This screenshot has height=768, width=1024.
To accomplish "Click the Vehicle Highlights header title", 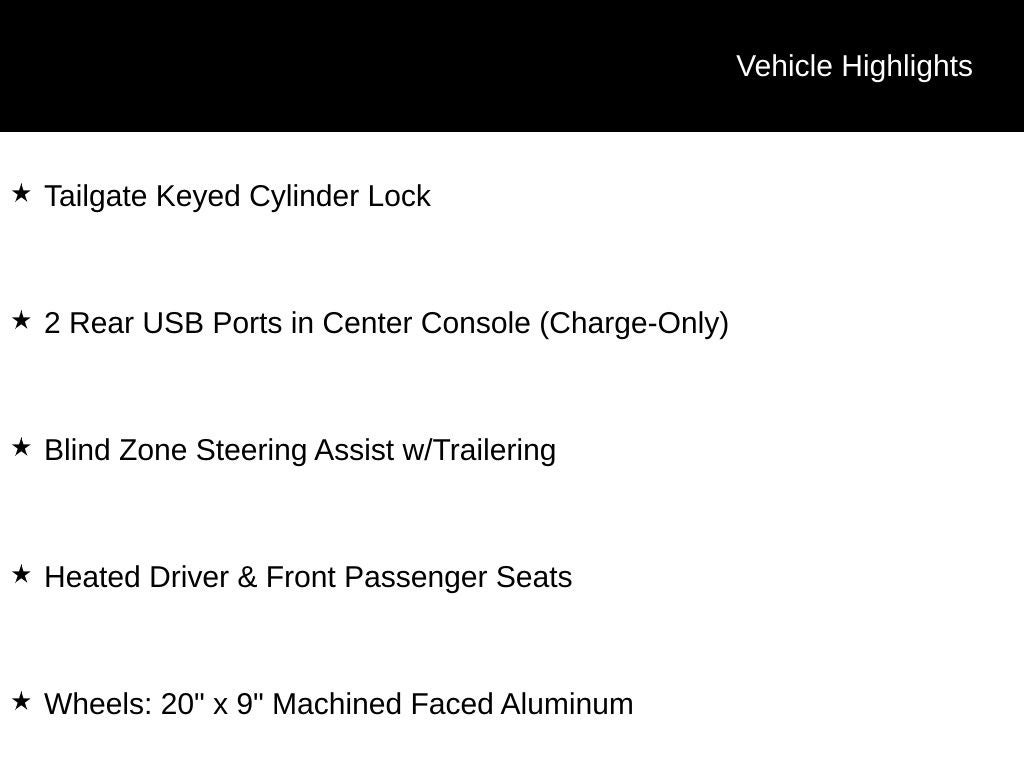I will pos(854,66).
